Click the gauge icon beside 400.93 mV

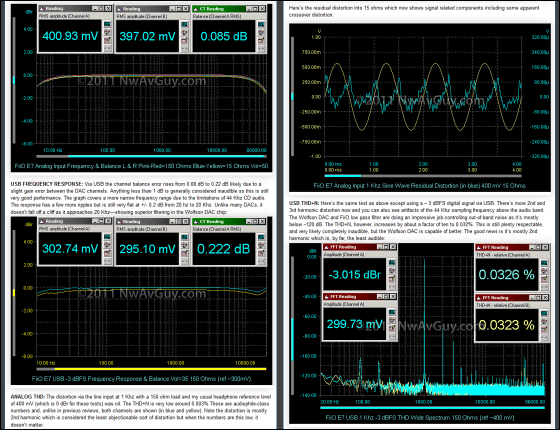pos(107,32)
